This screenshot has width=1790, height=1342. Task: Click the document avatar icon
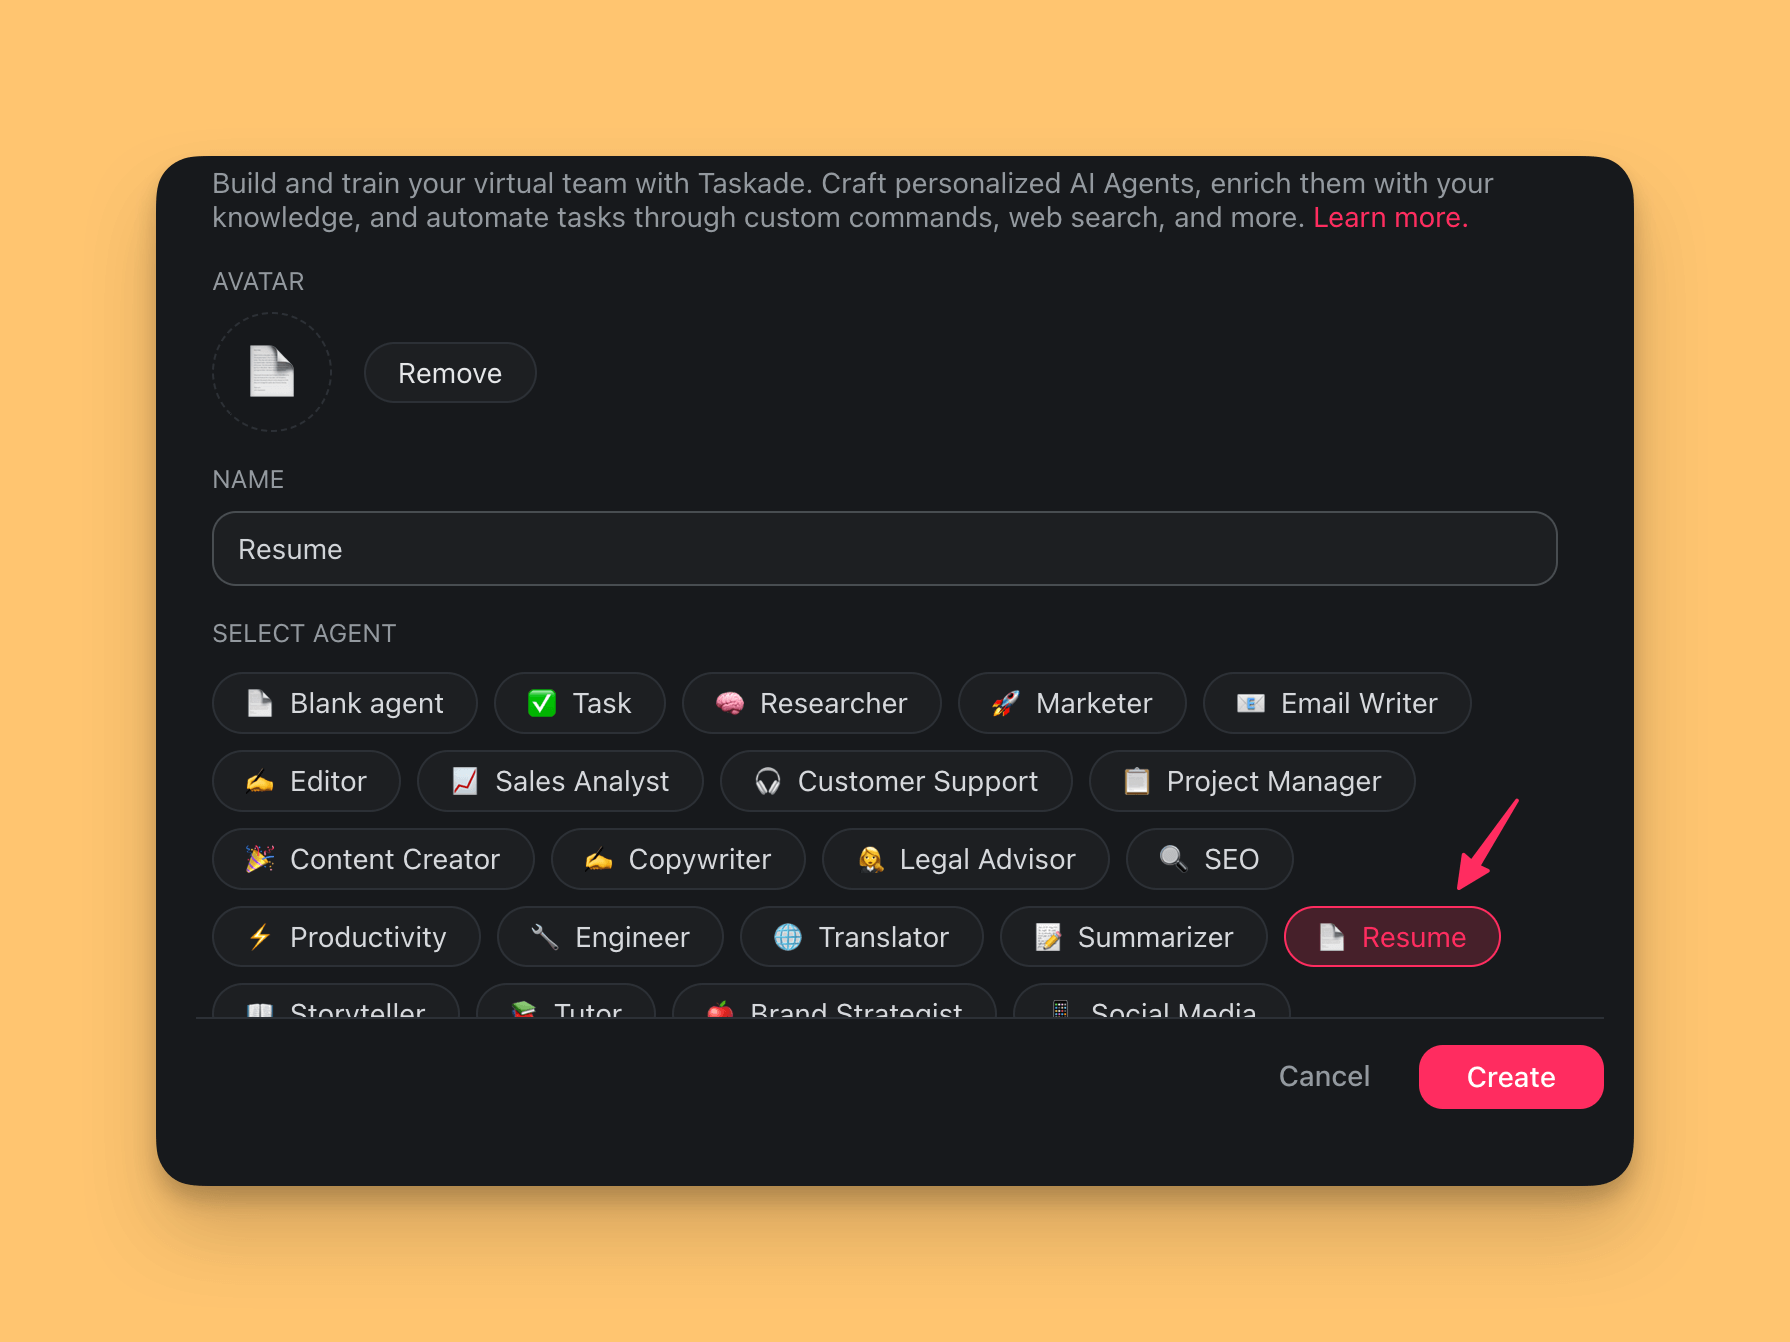click(271, 372)
